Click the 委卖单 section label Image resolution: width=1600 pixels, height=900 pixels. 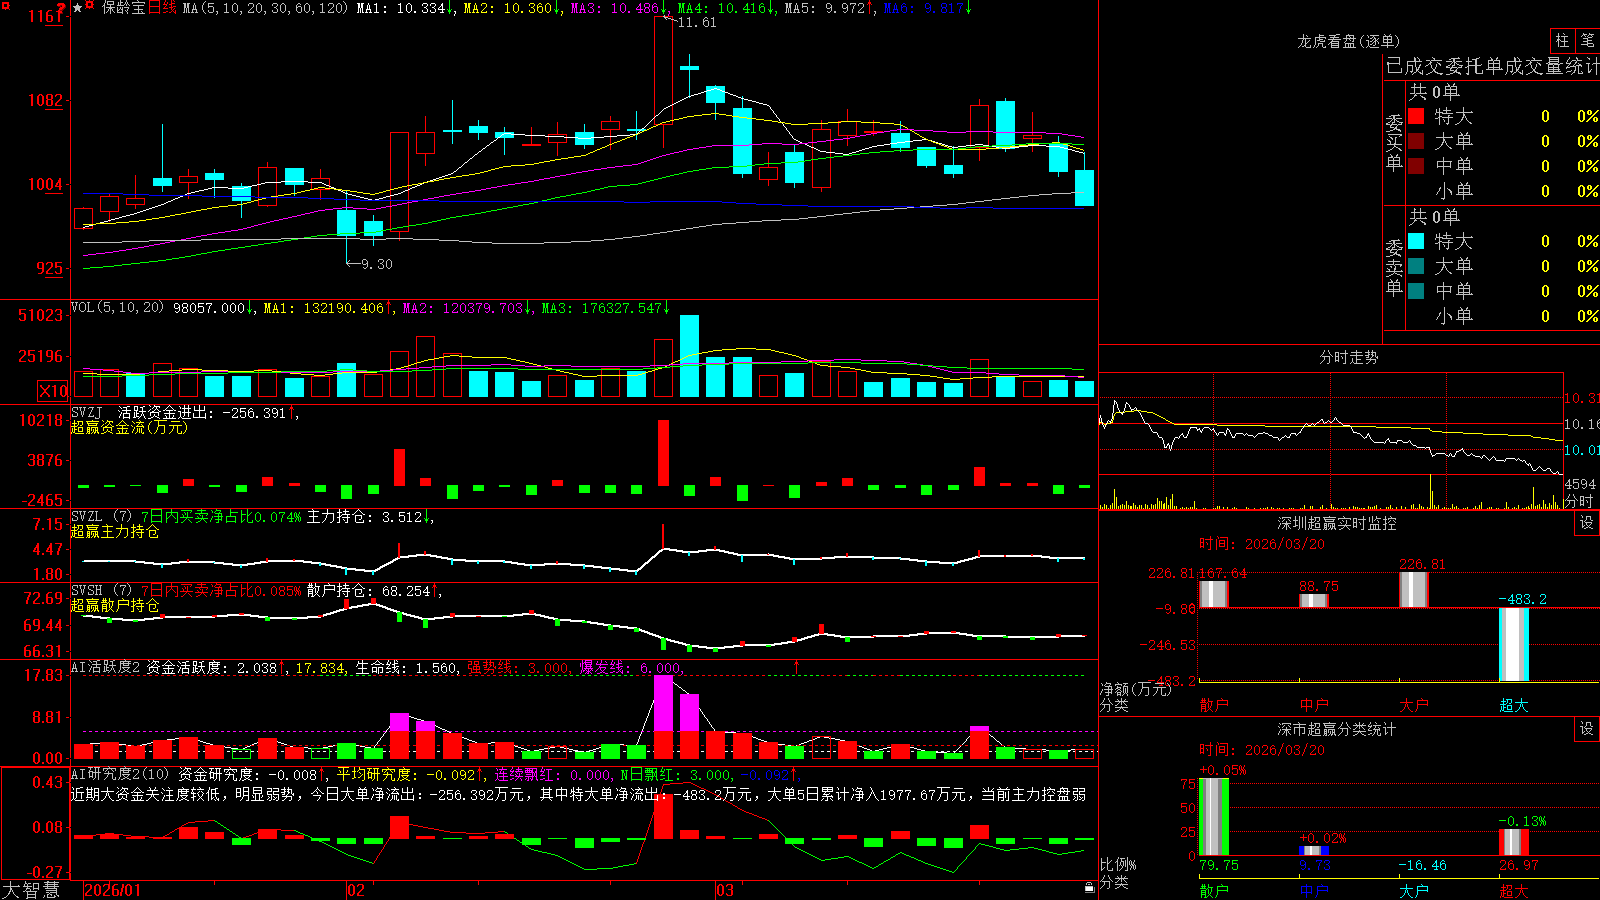click(x=1394, y=267)
